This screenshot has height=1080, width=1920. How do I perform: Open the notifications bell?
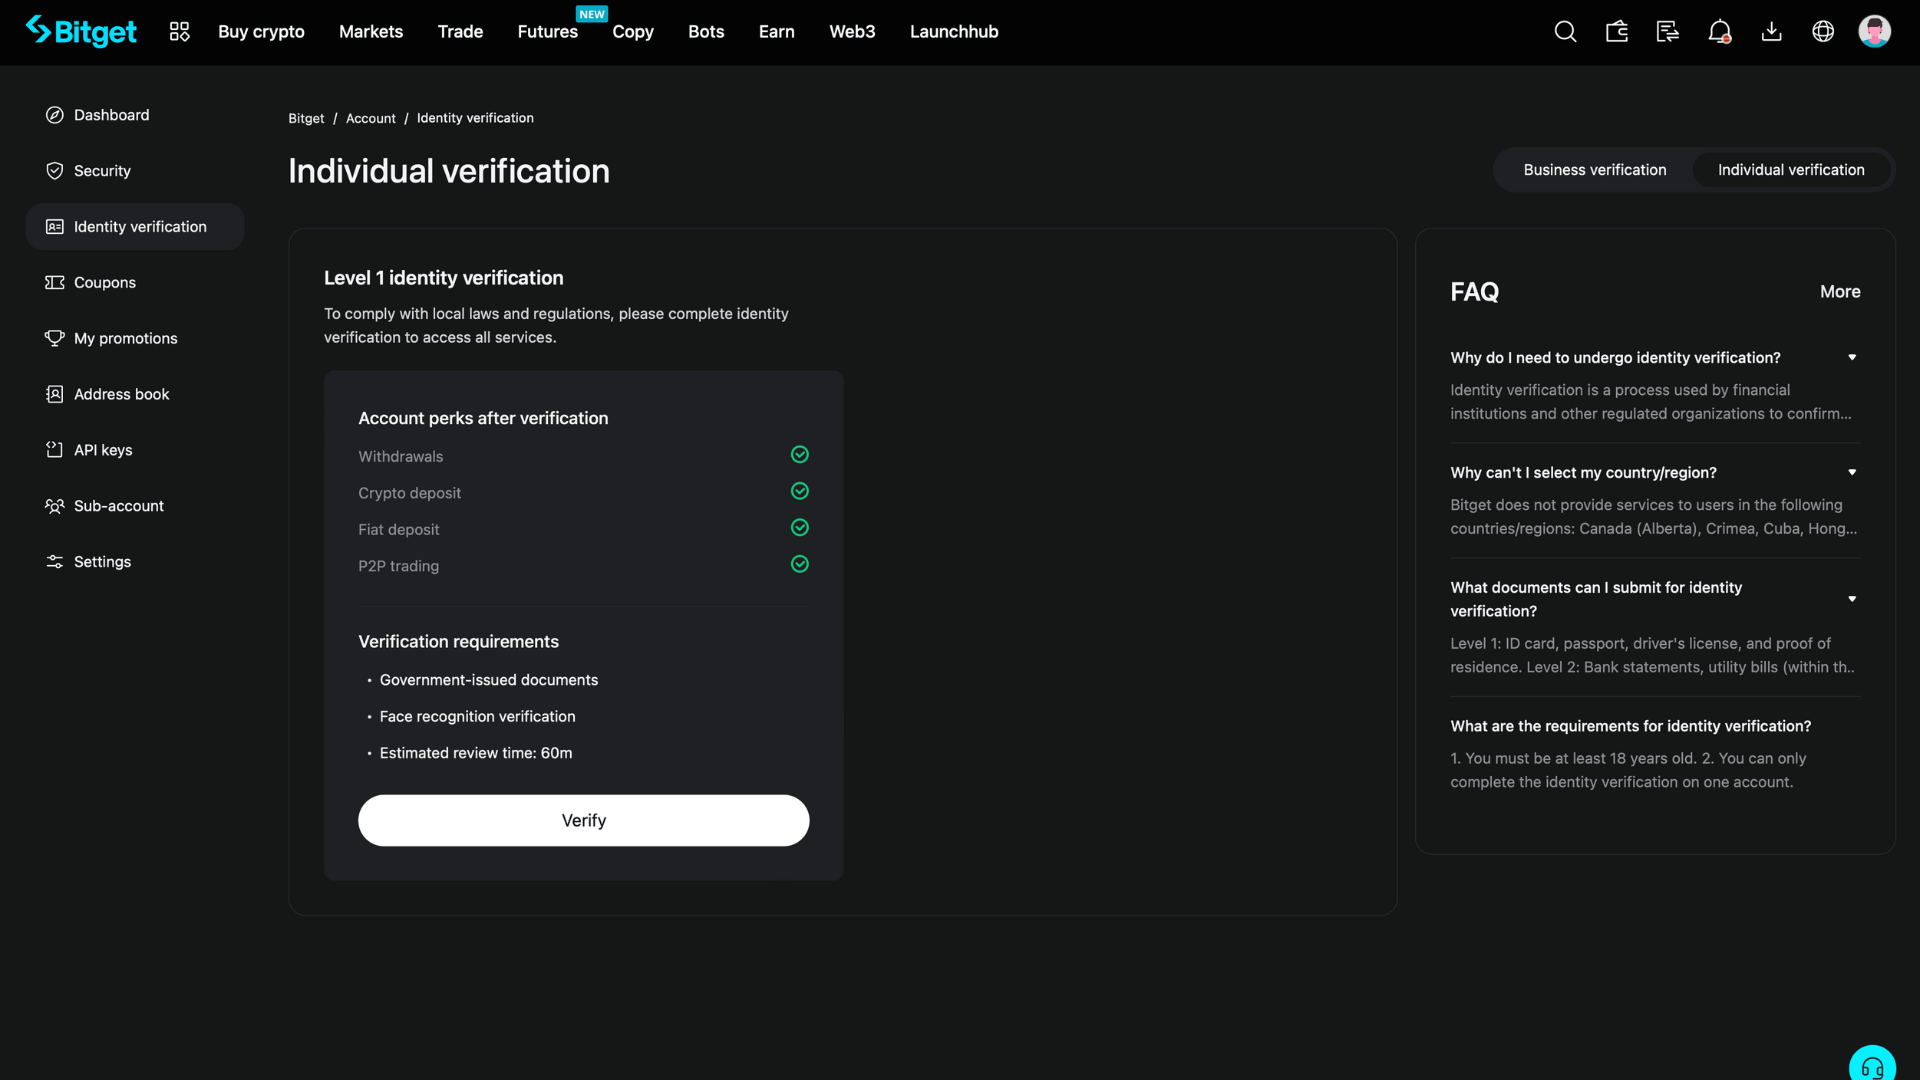click(x=1719, y=32)
